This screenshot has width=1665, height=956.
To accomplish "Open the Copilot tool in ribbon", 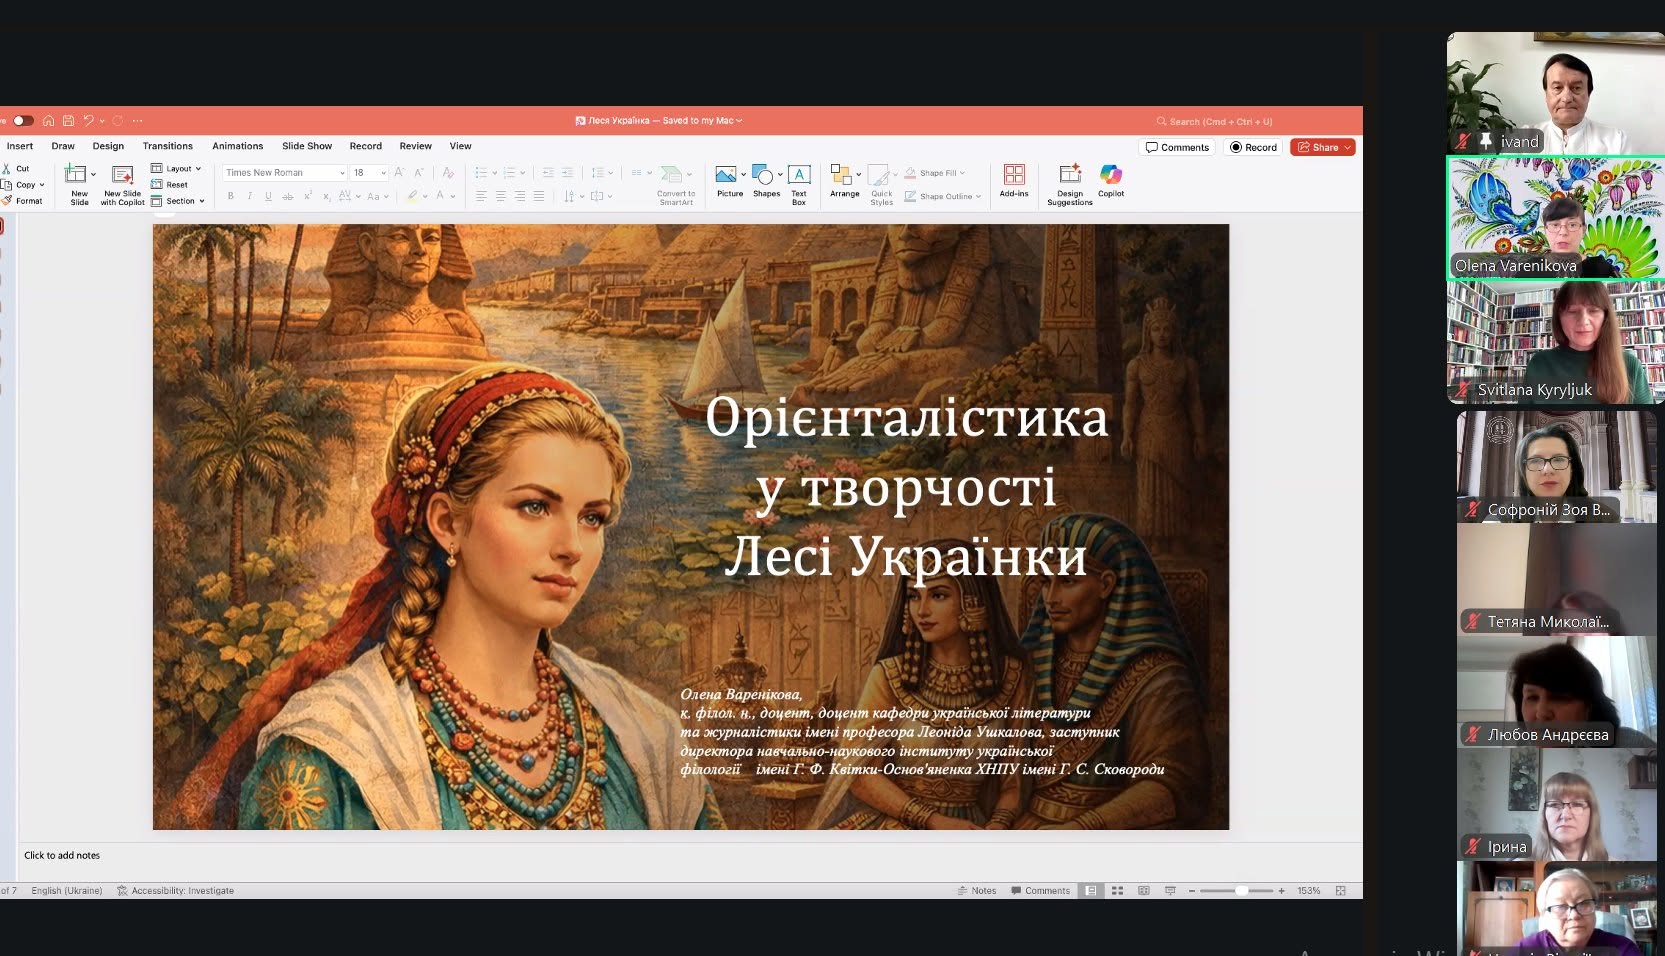I will (x=1111, y=182).
